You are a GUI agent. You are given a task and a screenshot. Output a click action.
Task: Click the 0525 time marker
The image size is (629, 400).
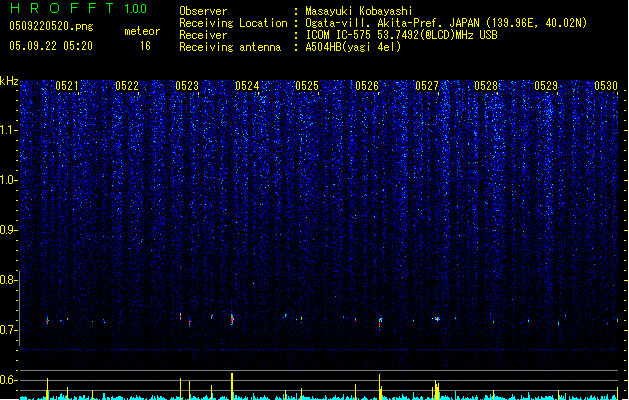pos(307,86)
